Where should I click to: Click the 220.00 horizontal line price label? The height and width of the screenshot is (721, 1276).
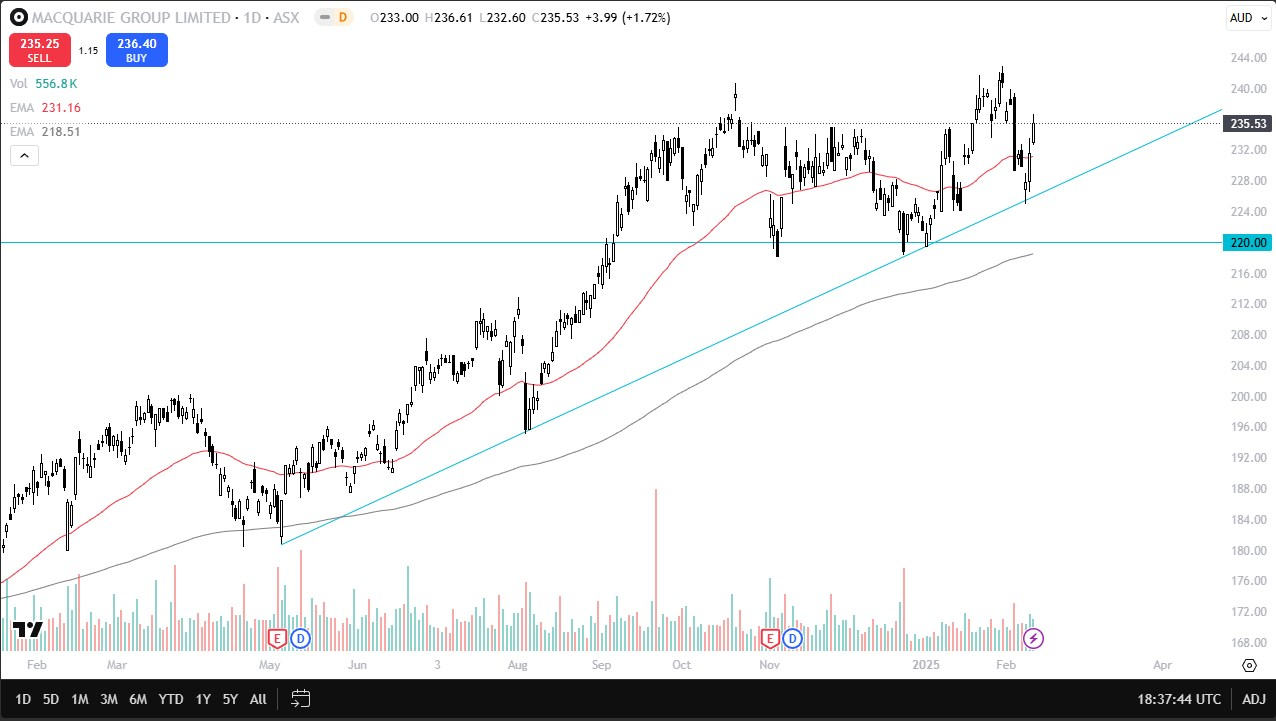point(1249,242)
